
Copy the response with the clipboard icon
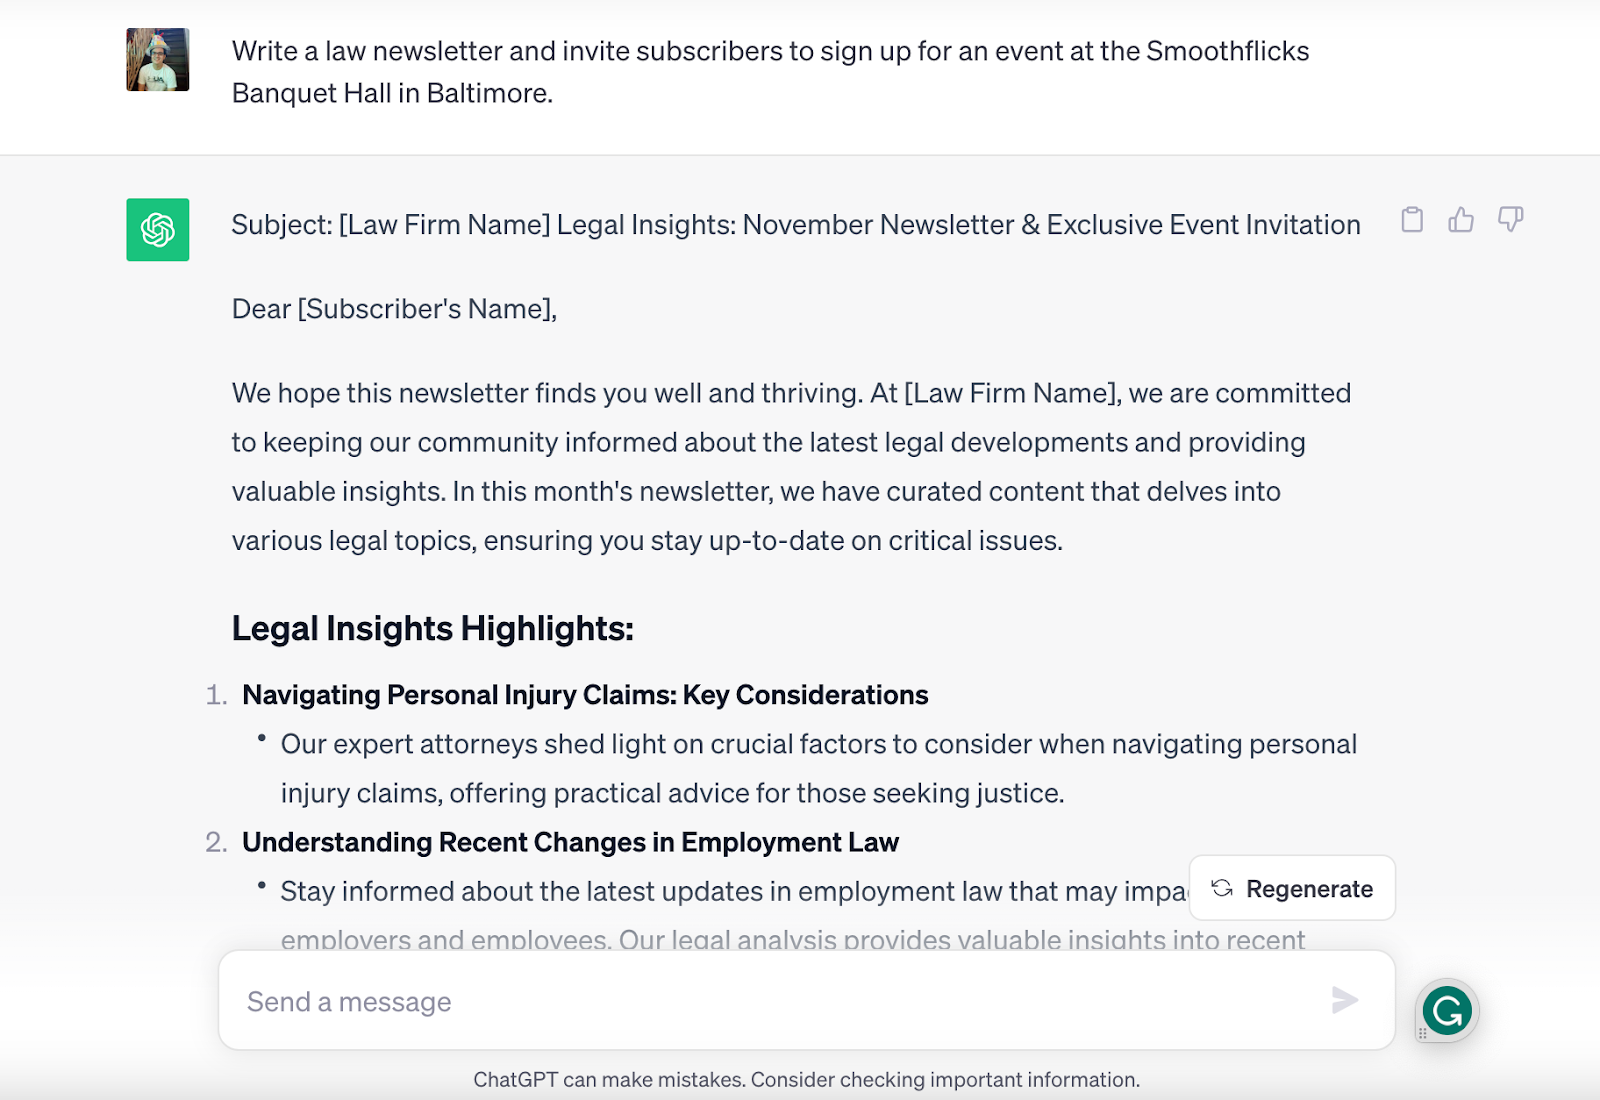point(1412,220)
